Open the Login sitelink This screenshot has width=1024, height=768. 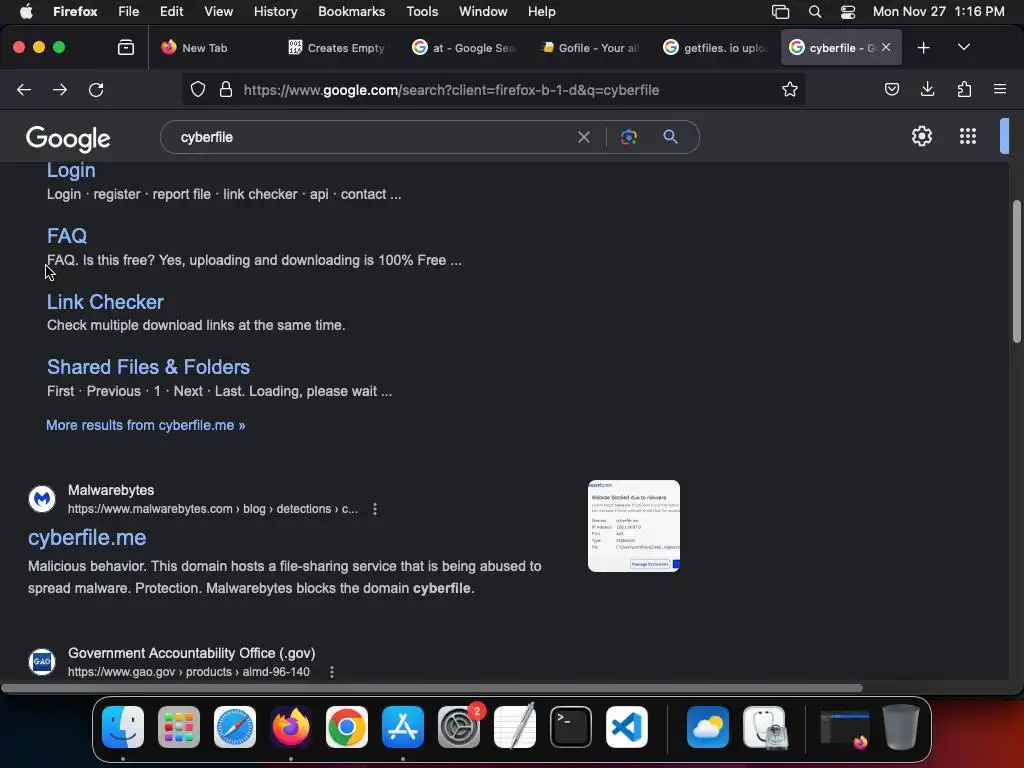(x=71, y=170)
